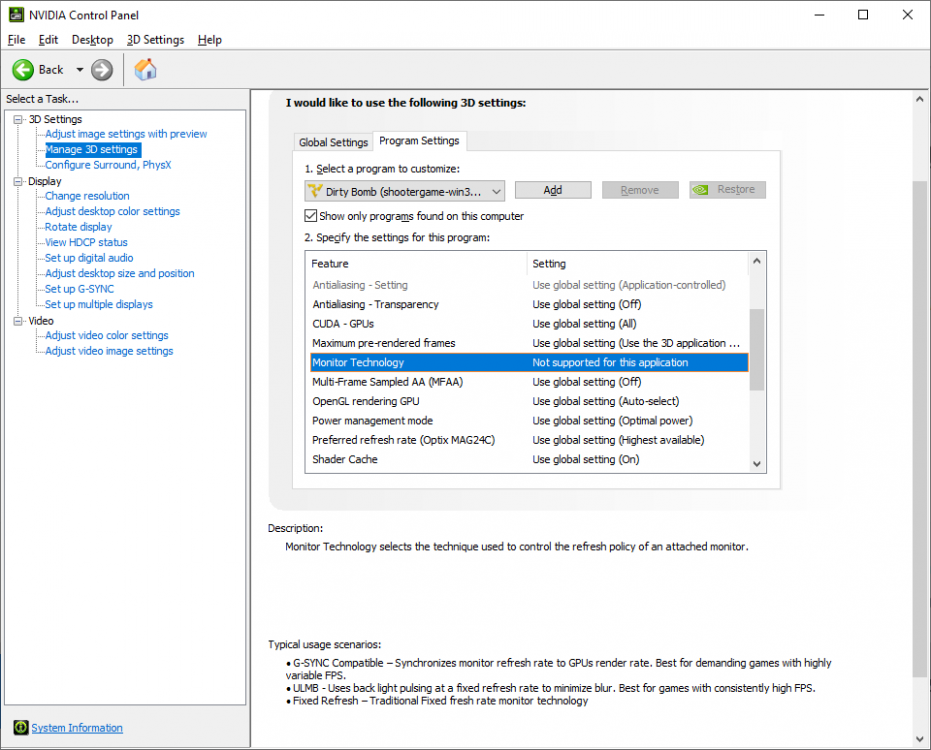Image resolution: width=931 pixels, height=750 pixels.
Task: Click the Remove button
Action: (x=639, y=190)
